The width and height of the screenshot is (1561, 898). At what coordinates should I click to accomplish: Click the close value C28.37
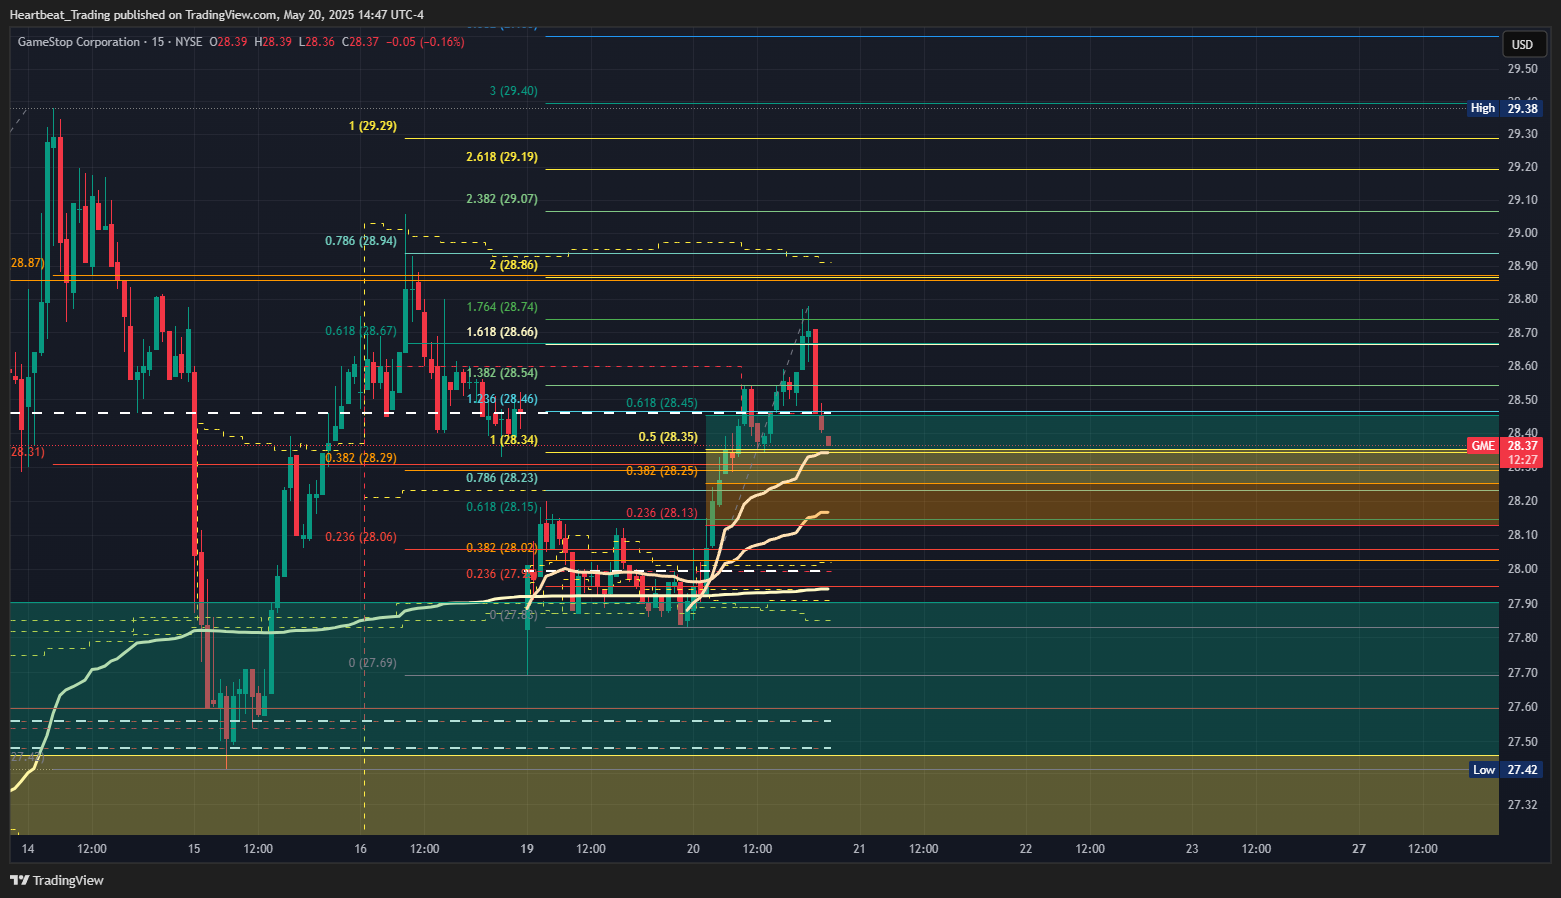(x=360, y=42)
